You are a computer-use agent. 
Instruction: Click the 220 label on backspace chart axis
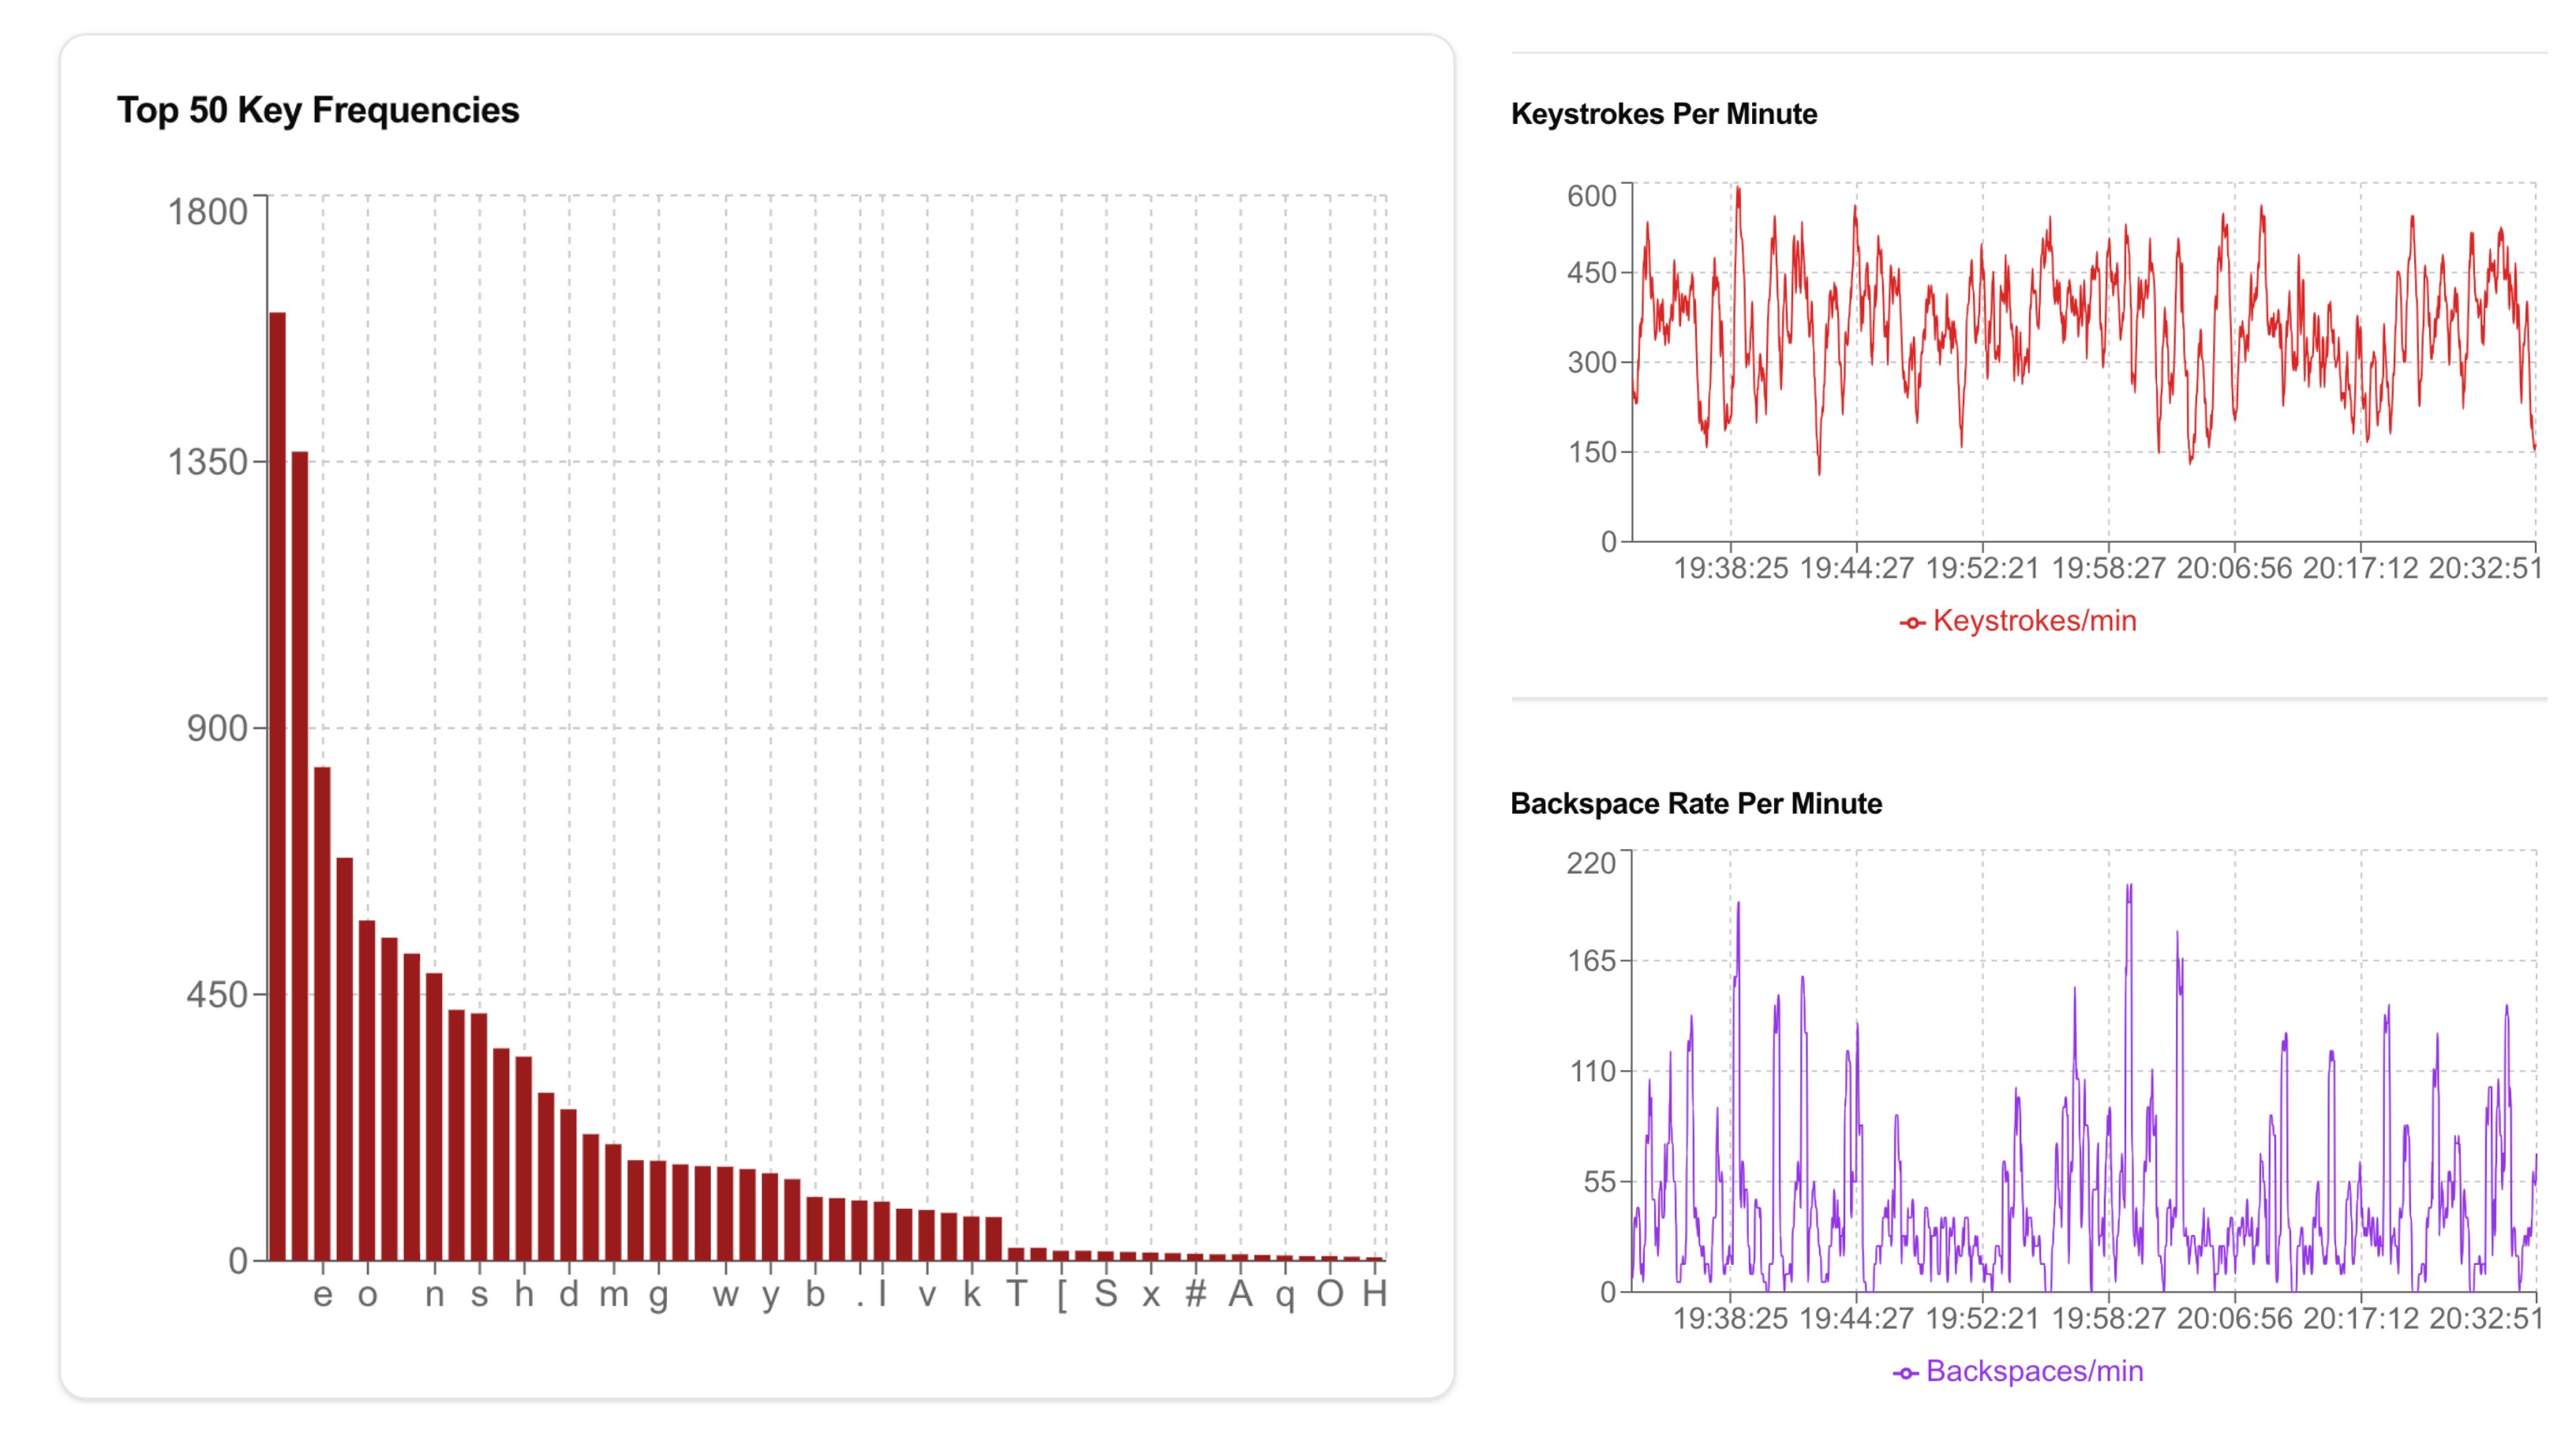[x=1591, y=863]
